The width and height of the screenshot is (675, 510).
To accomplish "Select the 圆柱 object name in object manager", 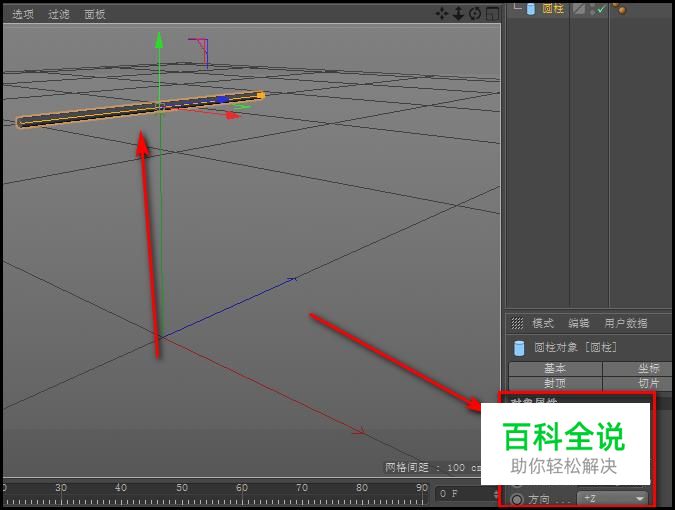I will [x=553, y=8].
